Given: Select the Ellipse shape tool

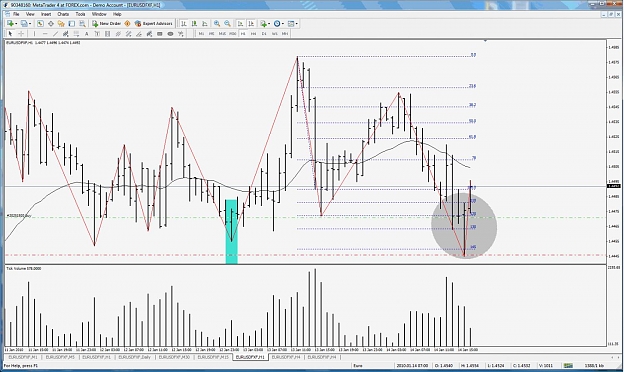Looking at the screenshot, I should click(x=170, y=34).
